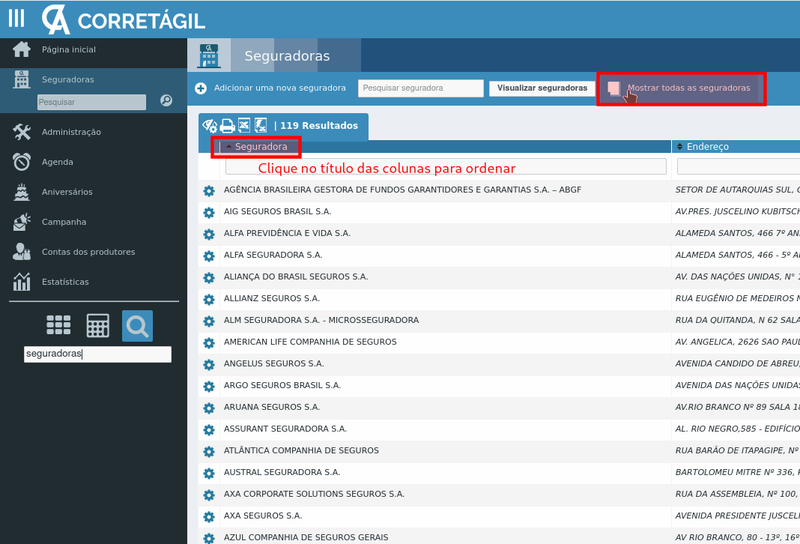Select row AGÊNCIA BRASILEIRA GESTORA DE FUNDOS
The width and height of the screenshot is (800, 544).
(x=498, y=191)
